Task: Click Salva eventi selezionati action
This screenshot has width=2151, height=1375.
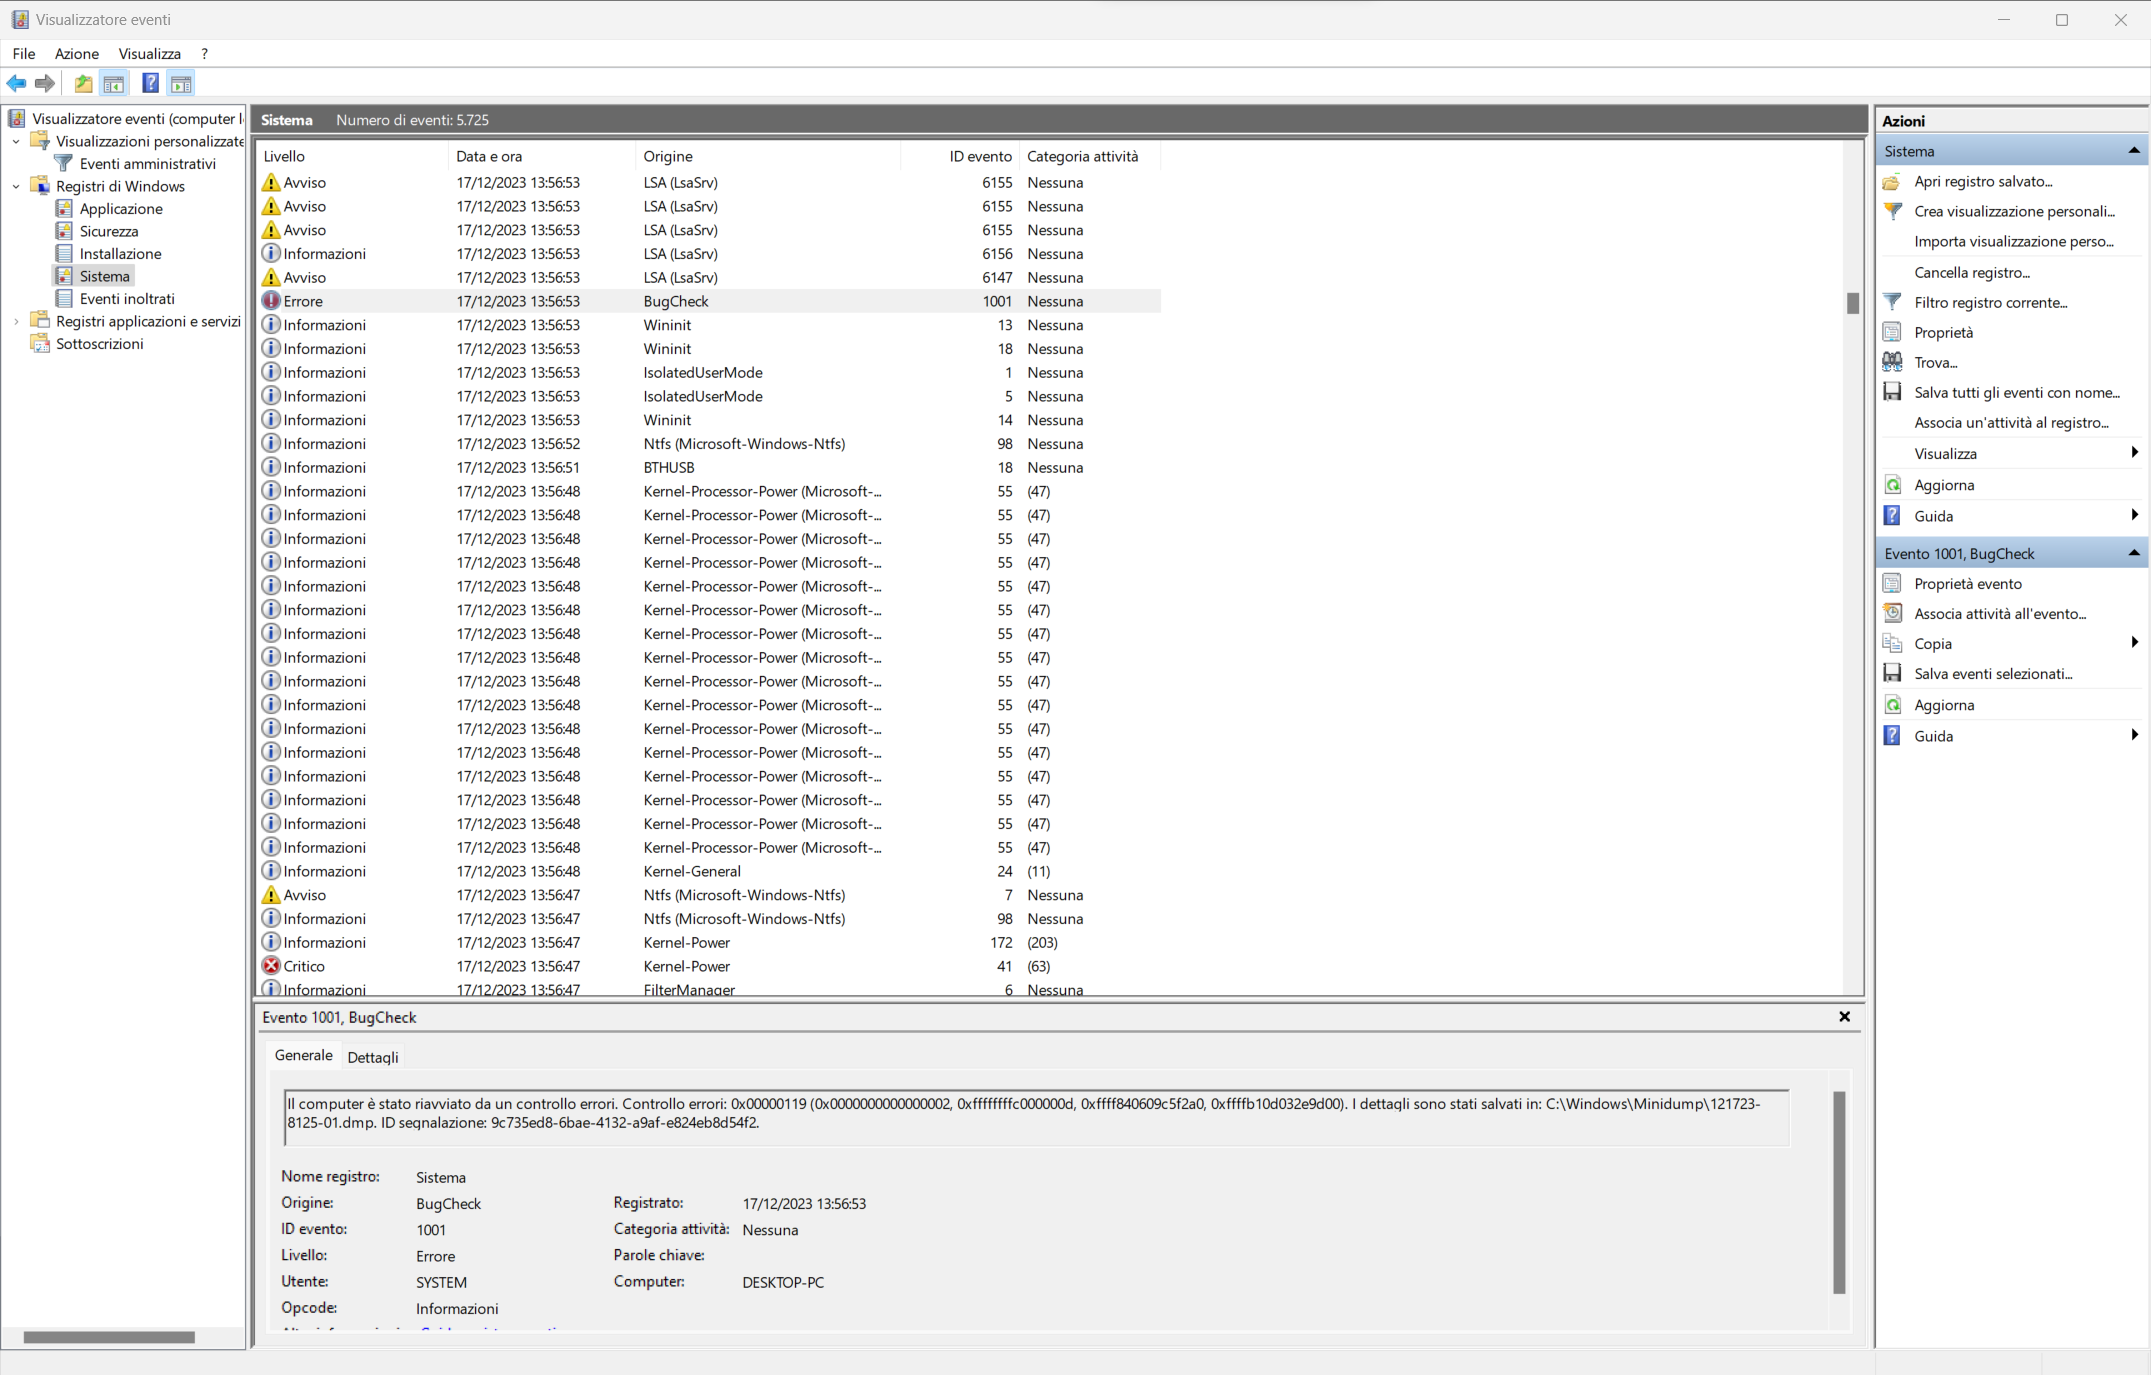Action: [1992, 674]
